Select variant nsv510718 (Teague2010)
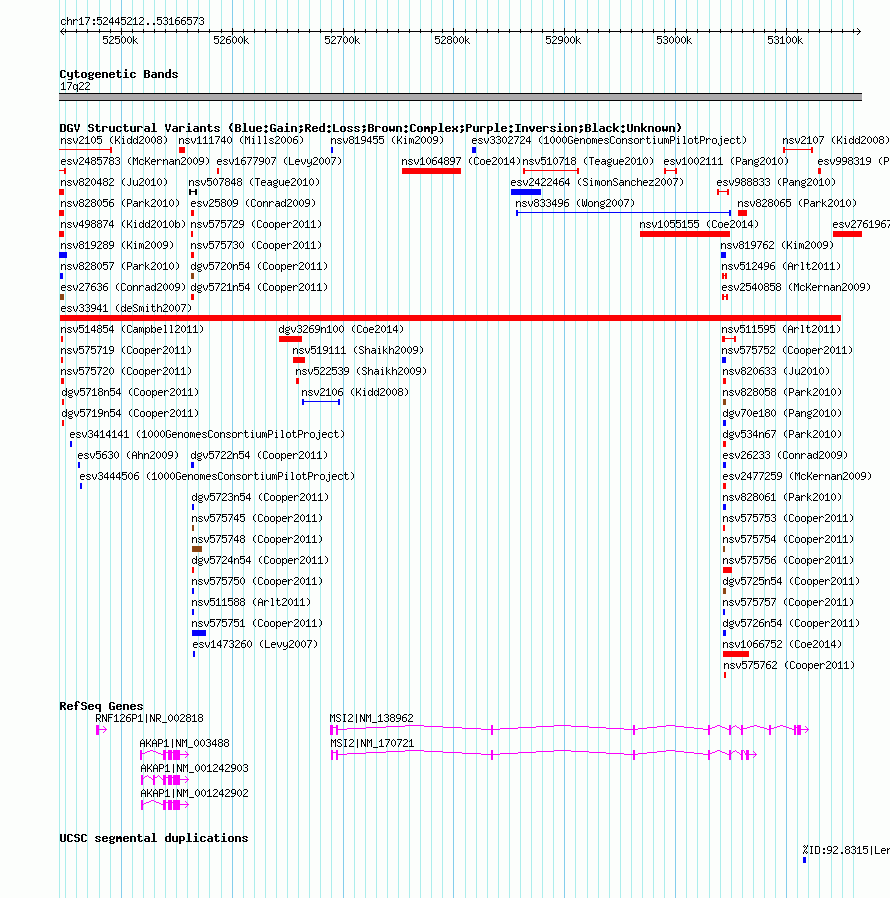 click(588, 162)
